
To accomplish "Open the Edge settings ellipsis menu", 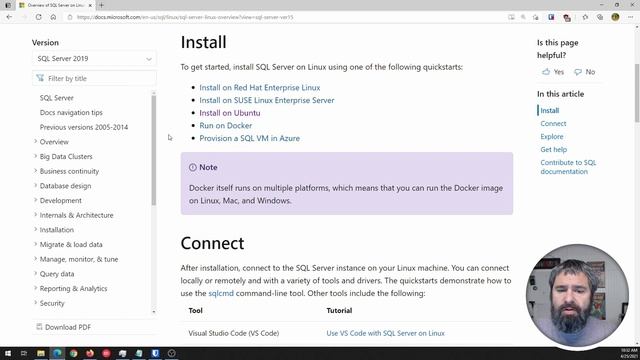I will tap(631, 17).
